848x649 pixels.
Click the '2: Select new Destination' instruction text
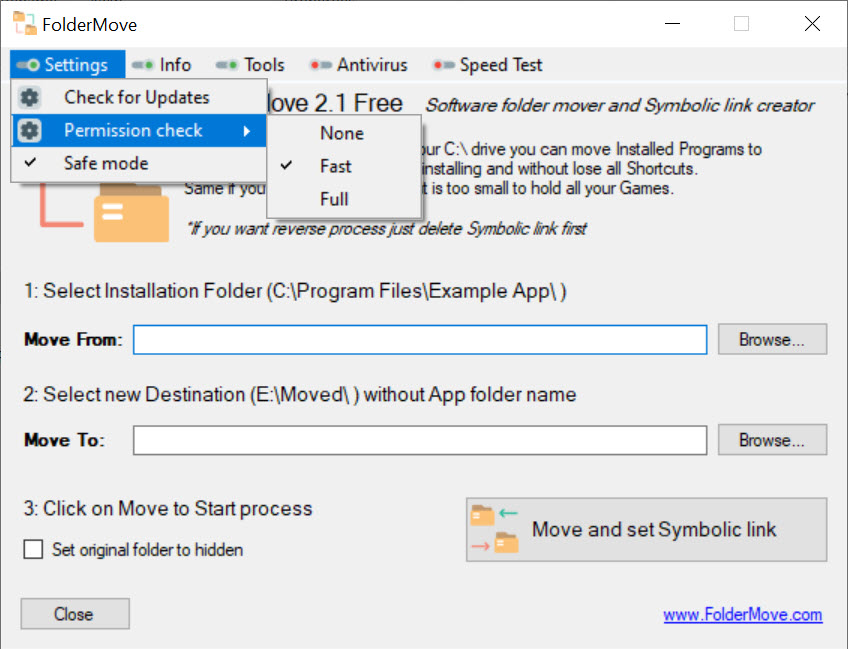(x=300, y=395)
